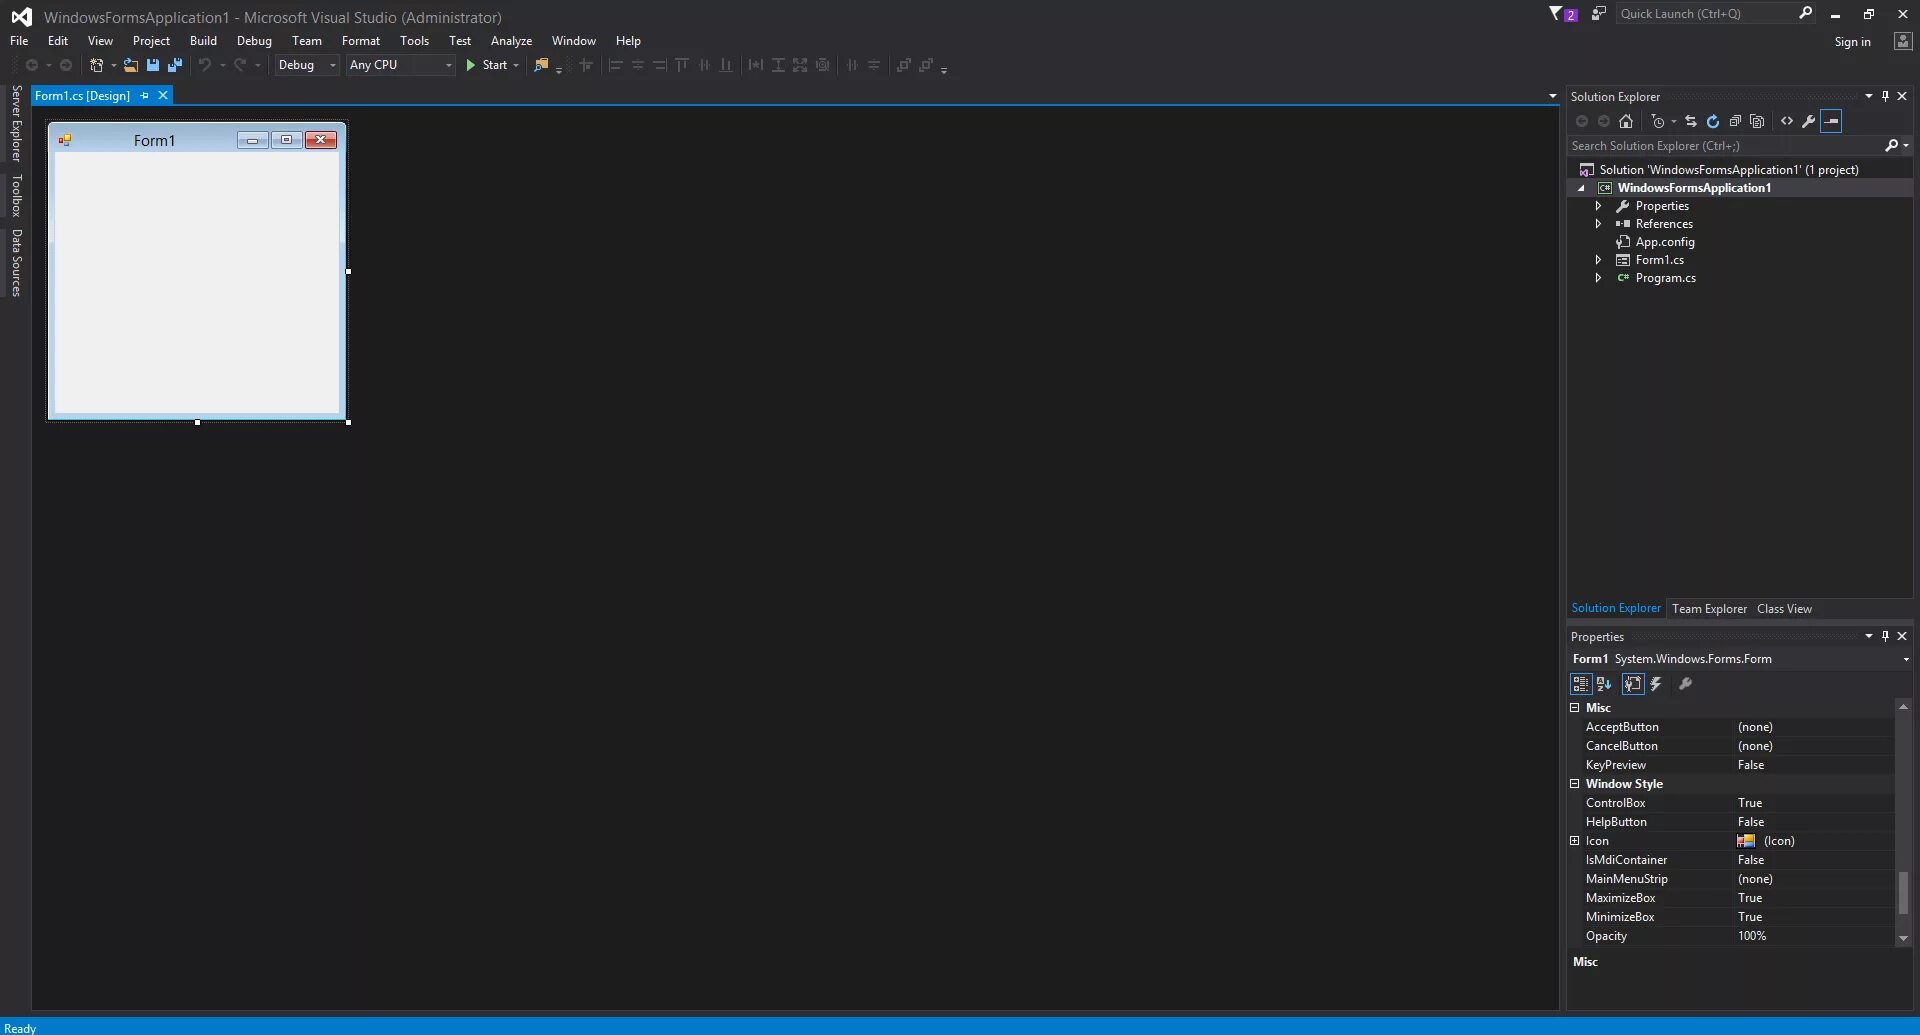This screenshot has height=1035, width=1920.
Task: Click the Properties panel scrollbar thumb
Action: click(x=1903, y=892)
